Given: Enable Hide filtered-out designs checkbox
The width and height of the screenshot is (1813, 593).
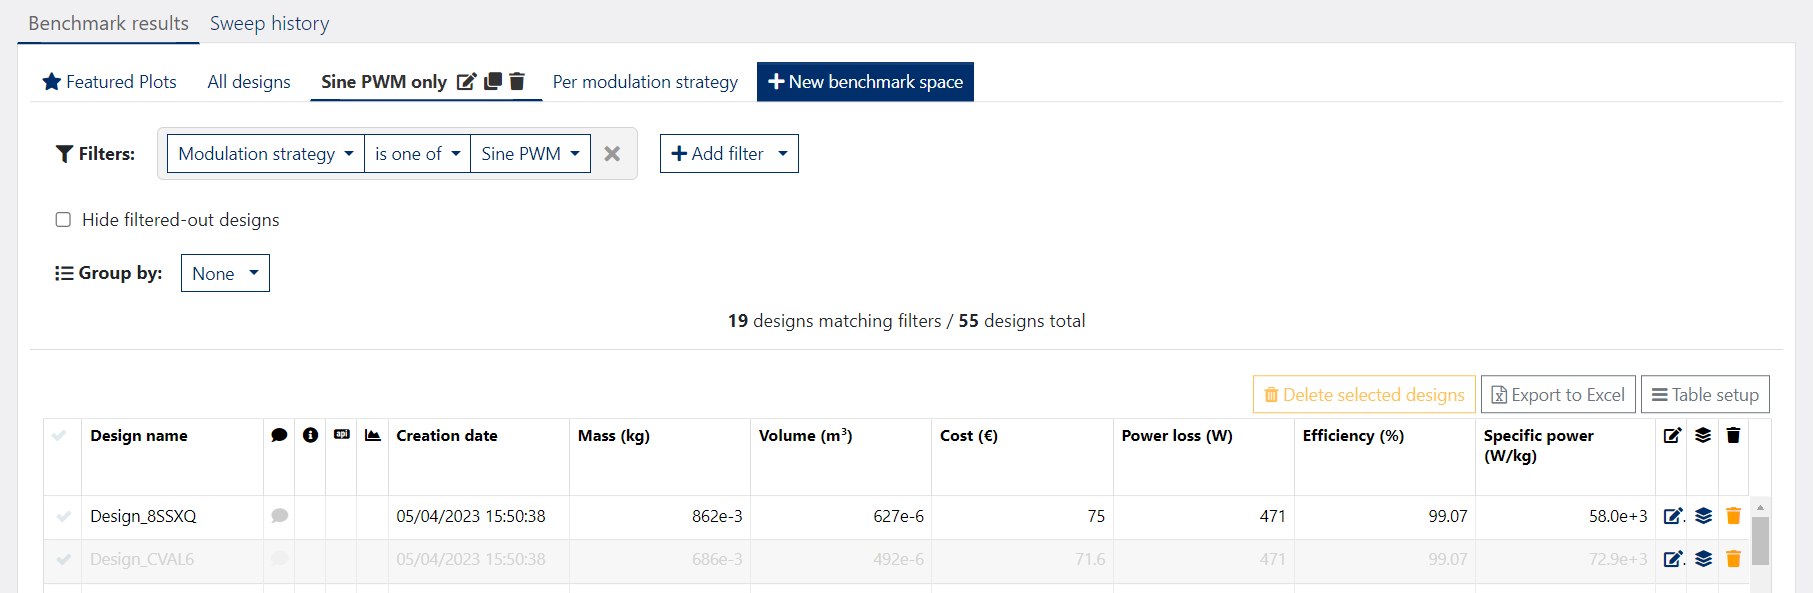Looking at the screenshot, I should pos(63,220).
